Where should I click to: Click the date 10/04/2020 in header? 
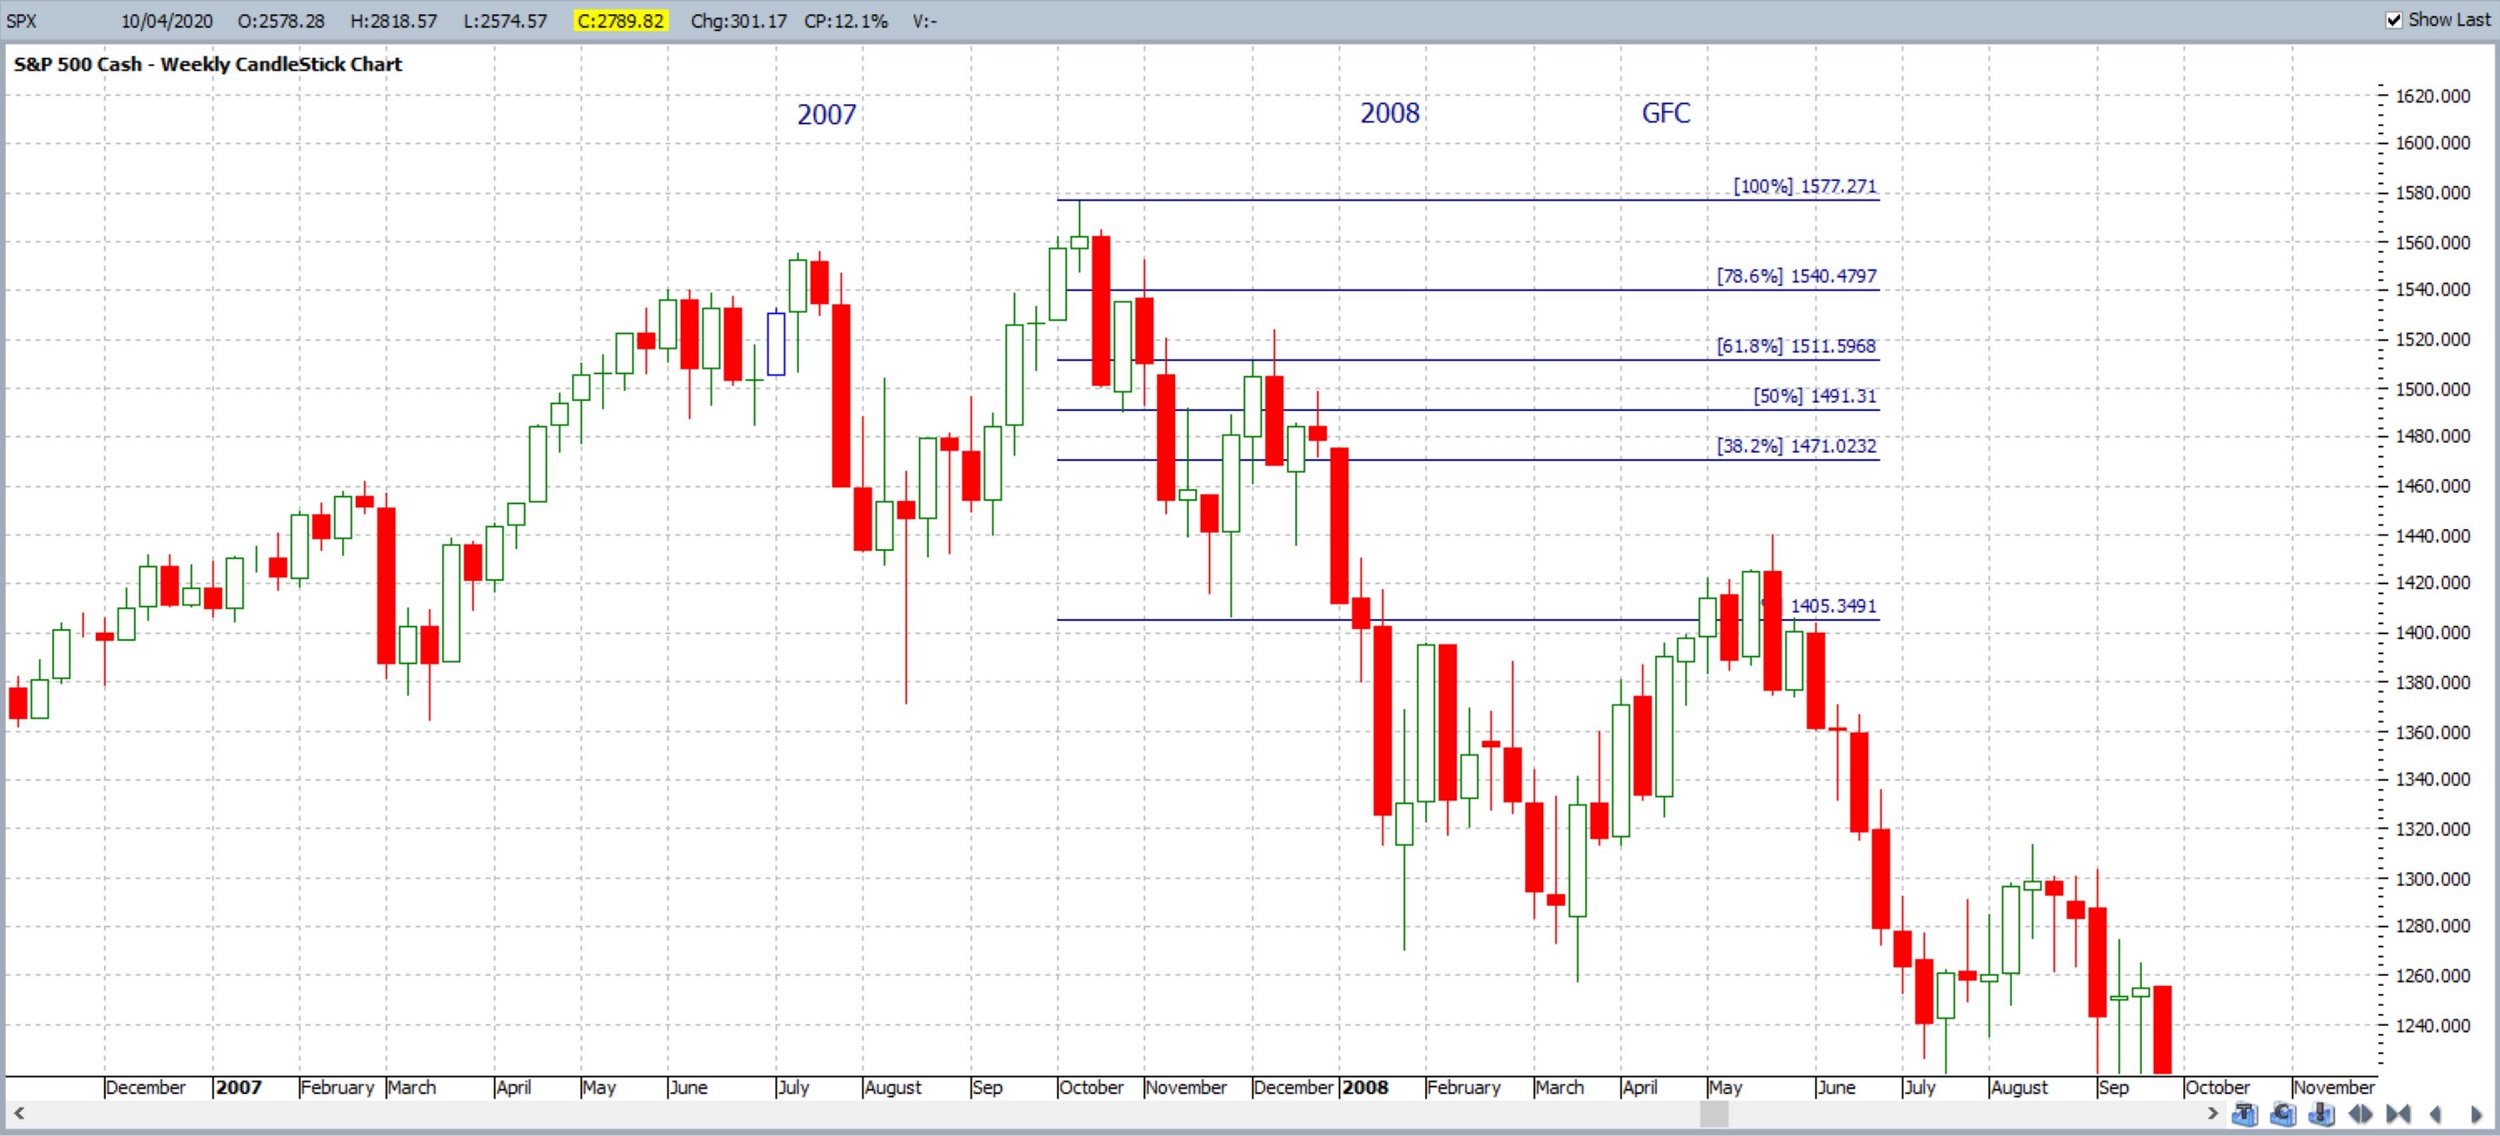167,21
